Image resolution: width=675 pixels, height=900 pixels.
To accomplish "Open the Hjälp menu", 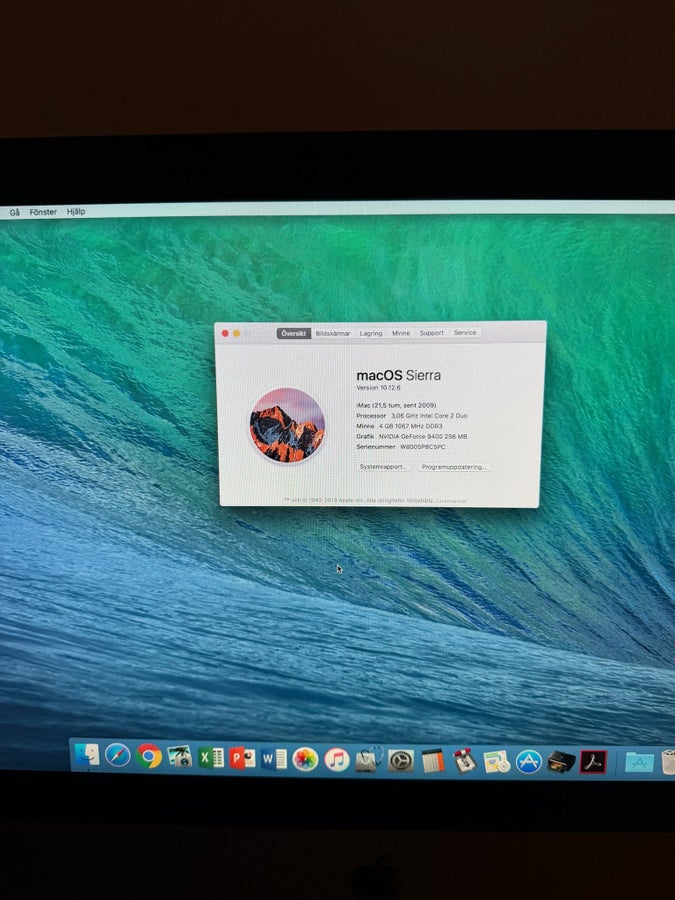I will [76, 211].
